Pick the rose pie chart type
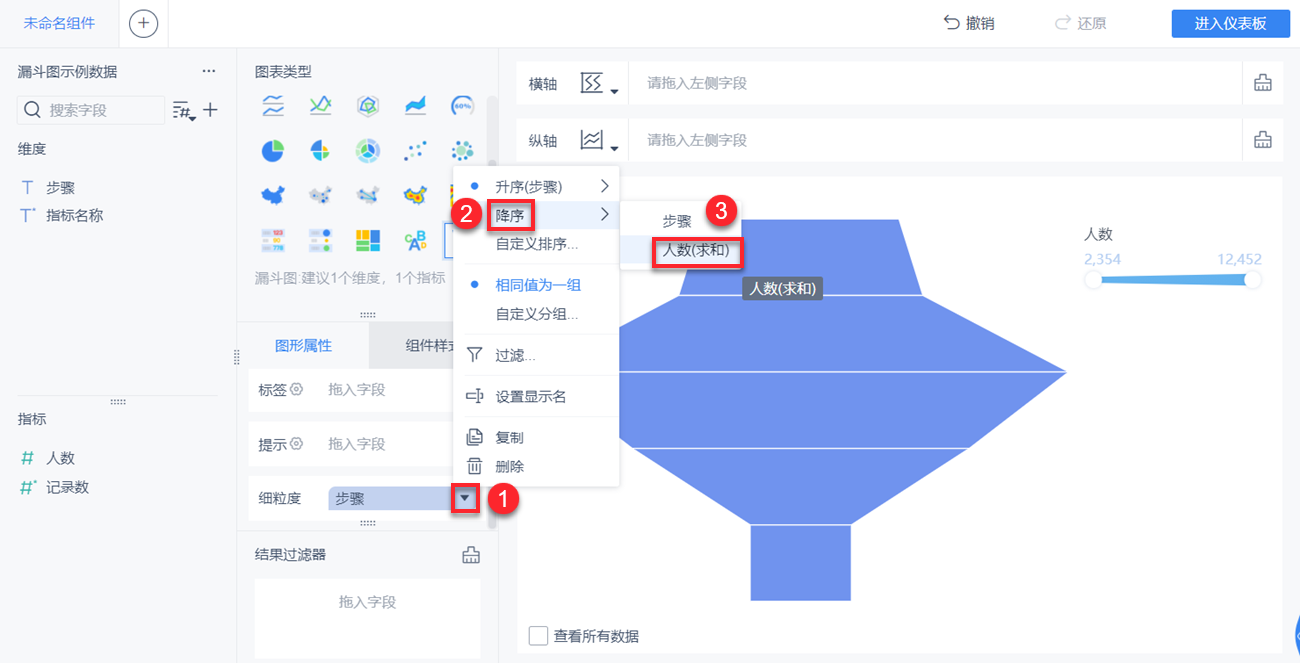The width and height of the screenshot is (1300, 663). coord(320,151)
